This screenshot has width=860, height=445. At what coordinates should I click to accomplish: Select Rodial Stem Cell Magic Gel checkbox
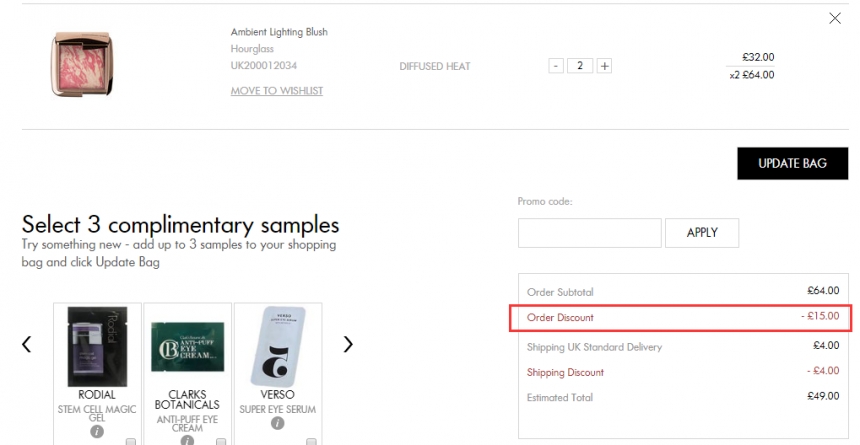coord(132,441)
